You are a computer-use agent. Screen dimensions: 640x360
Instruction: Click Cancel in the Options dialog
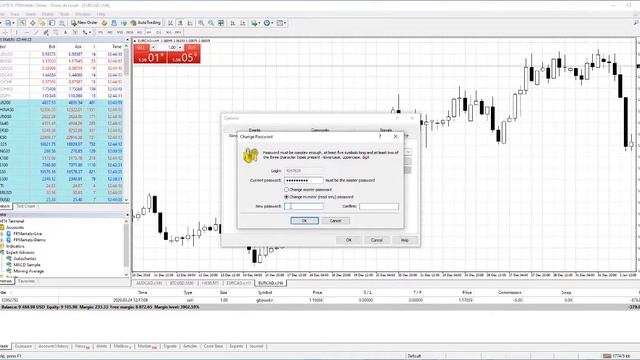[x=377, y=240]
